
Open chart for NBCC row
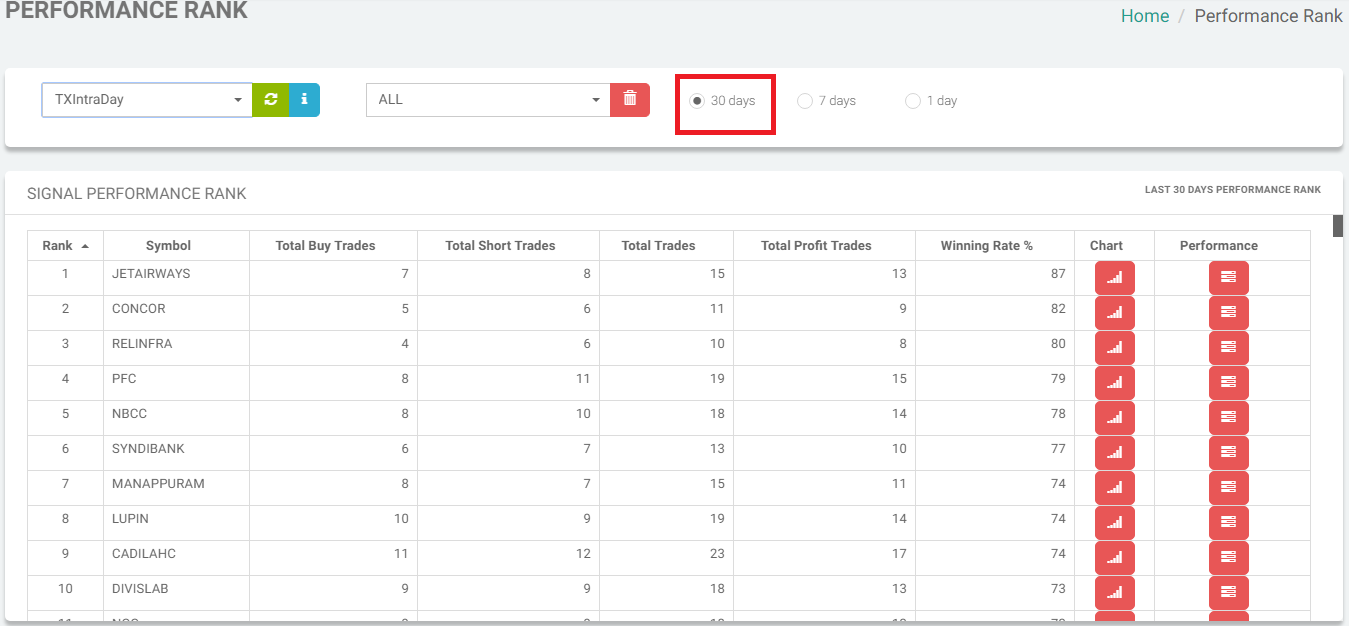coord(1115,417)
